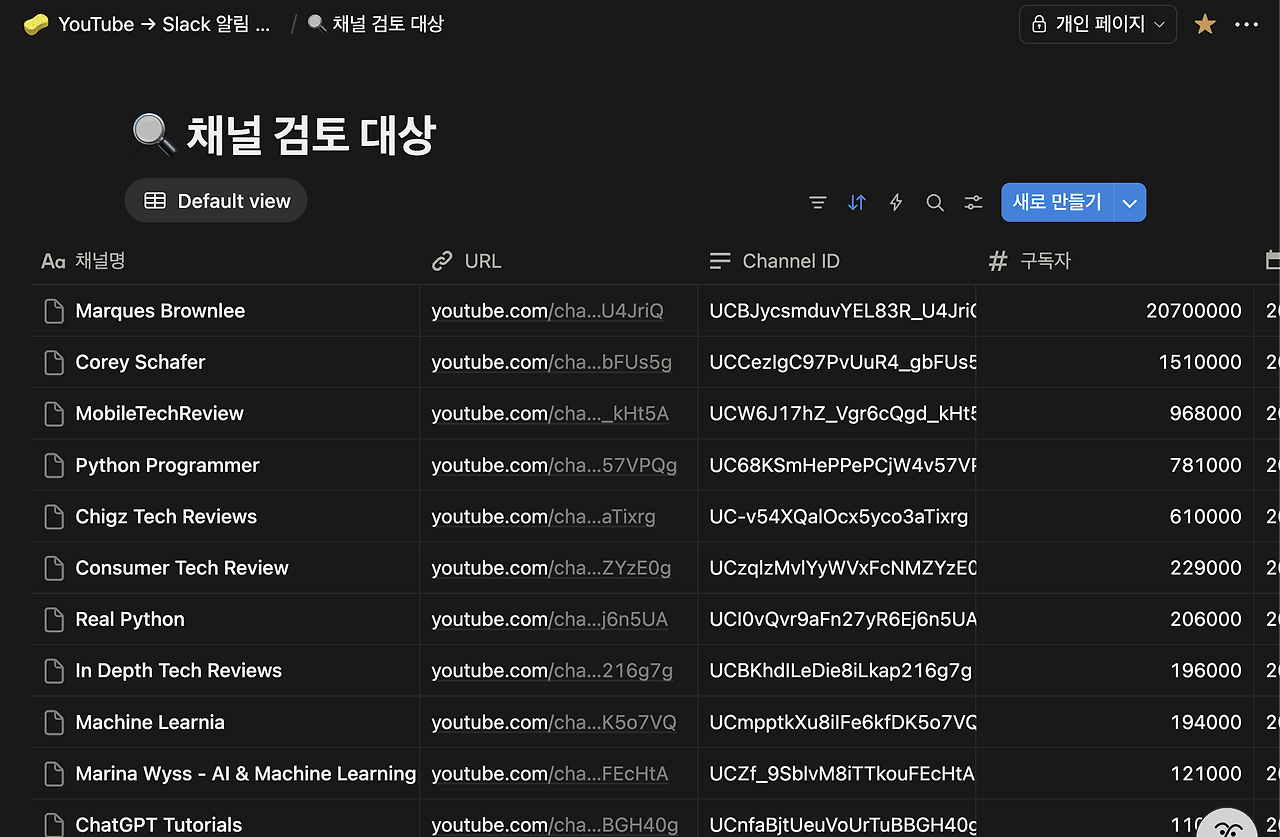Open the URL column header menu
Screen dimensions: 1280x837
[x=466, y=261]
